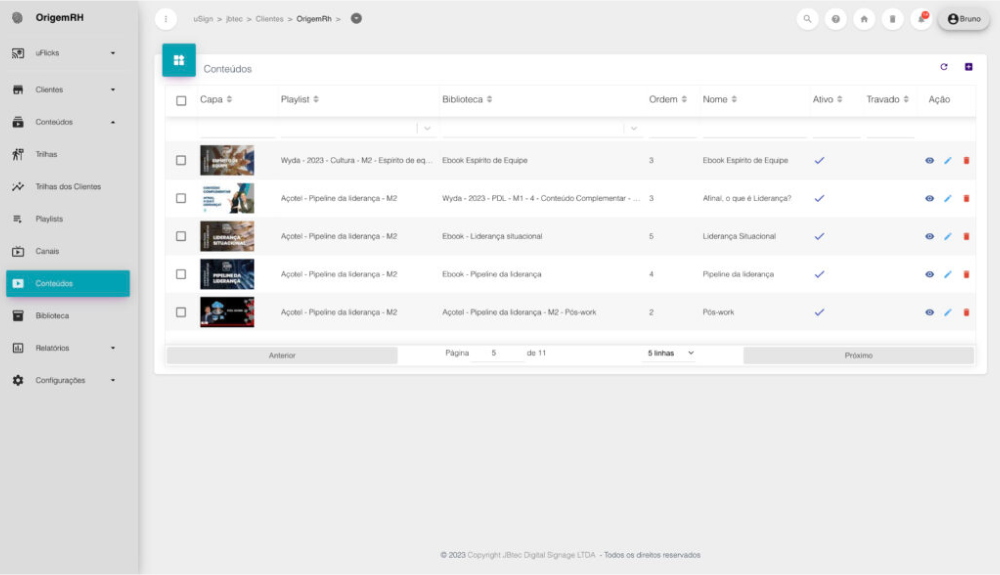The height and width of the screenshot is (575, 1000).
Task: Expand the Playlist filter dropdown
Action: (427, 128)
